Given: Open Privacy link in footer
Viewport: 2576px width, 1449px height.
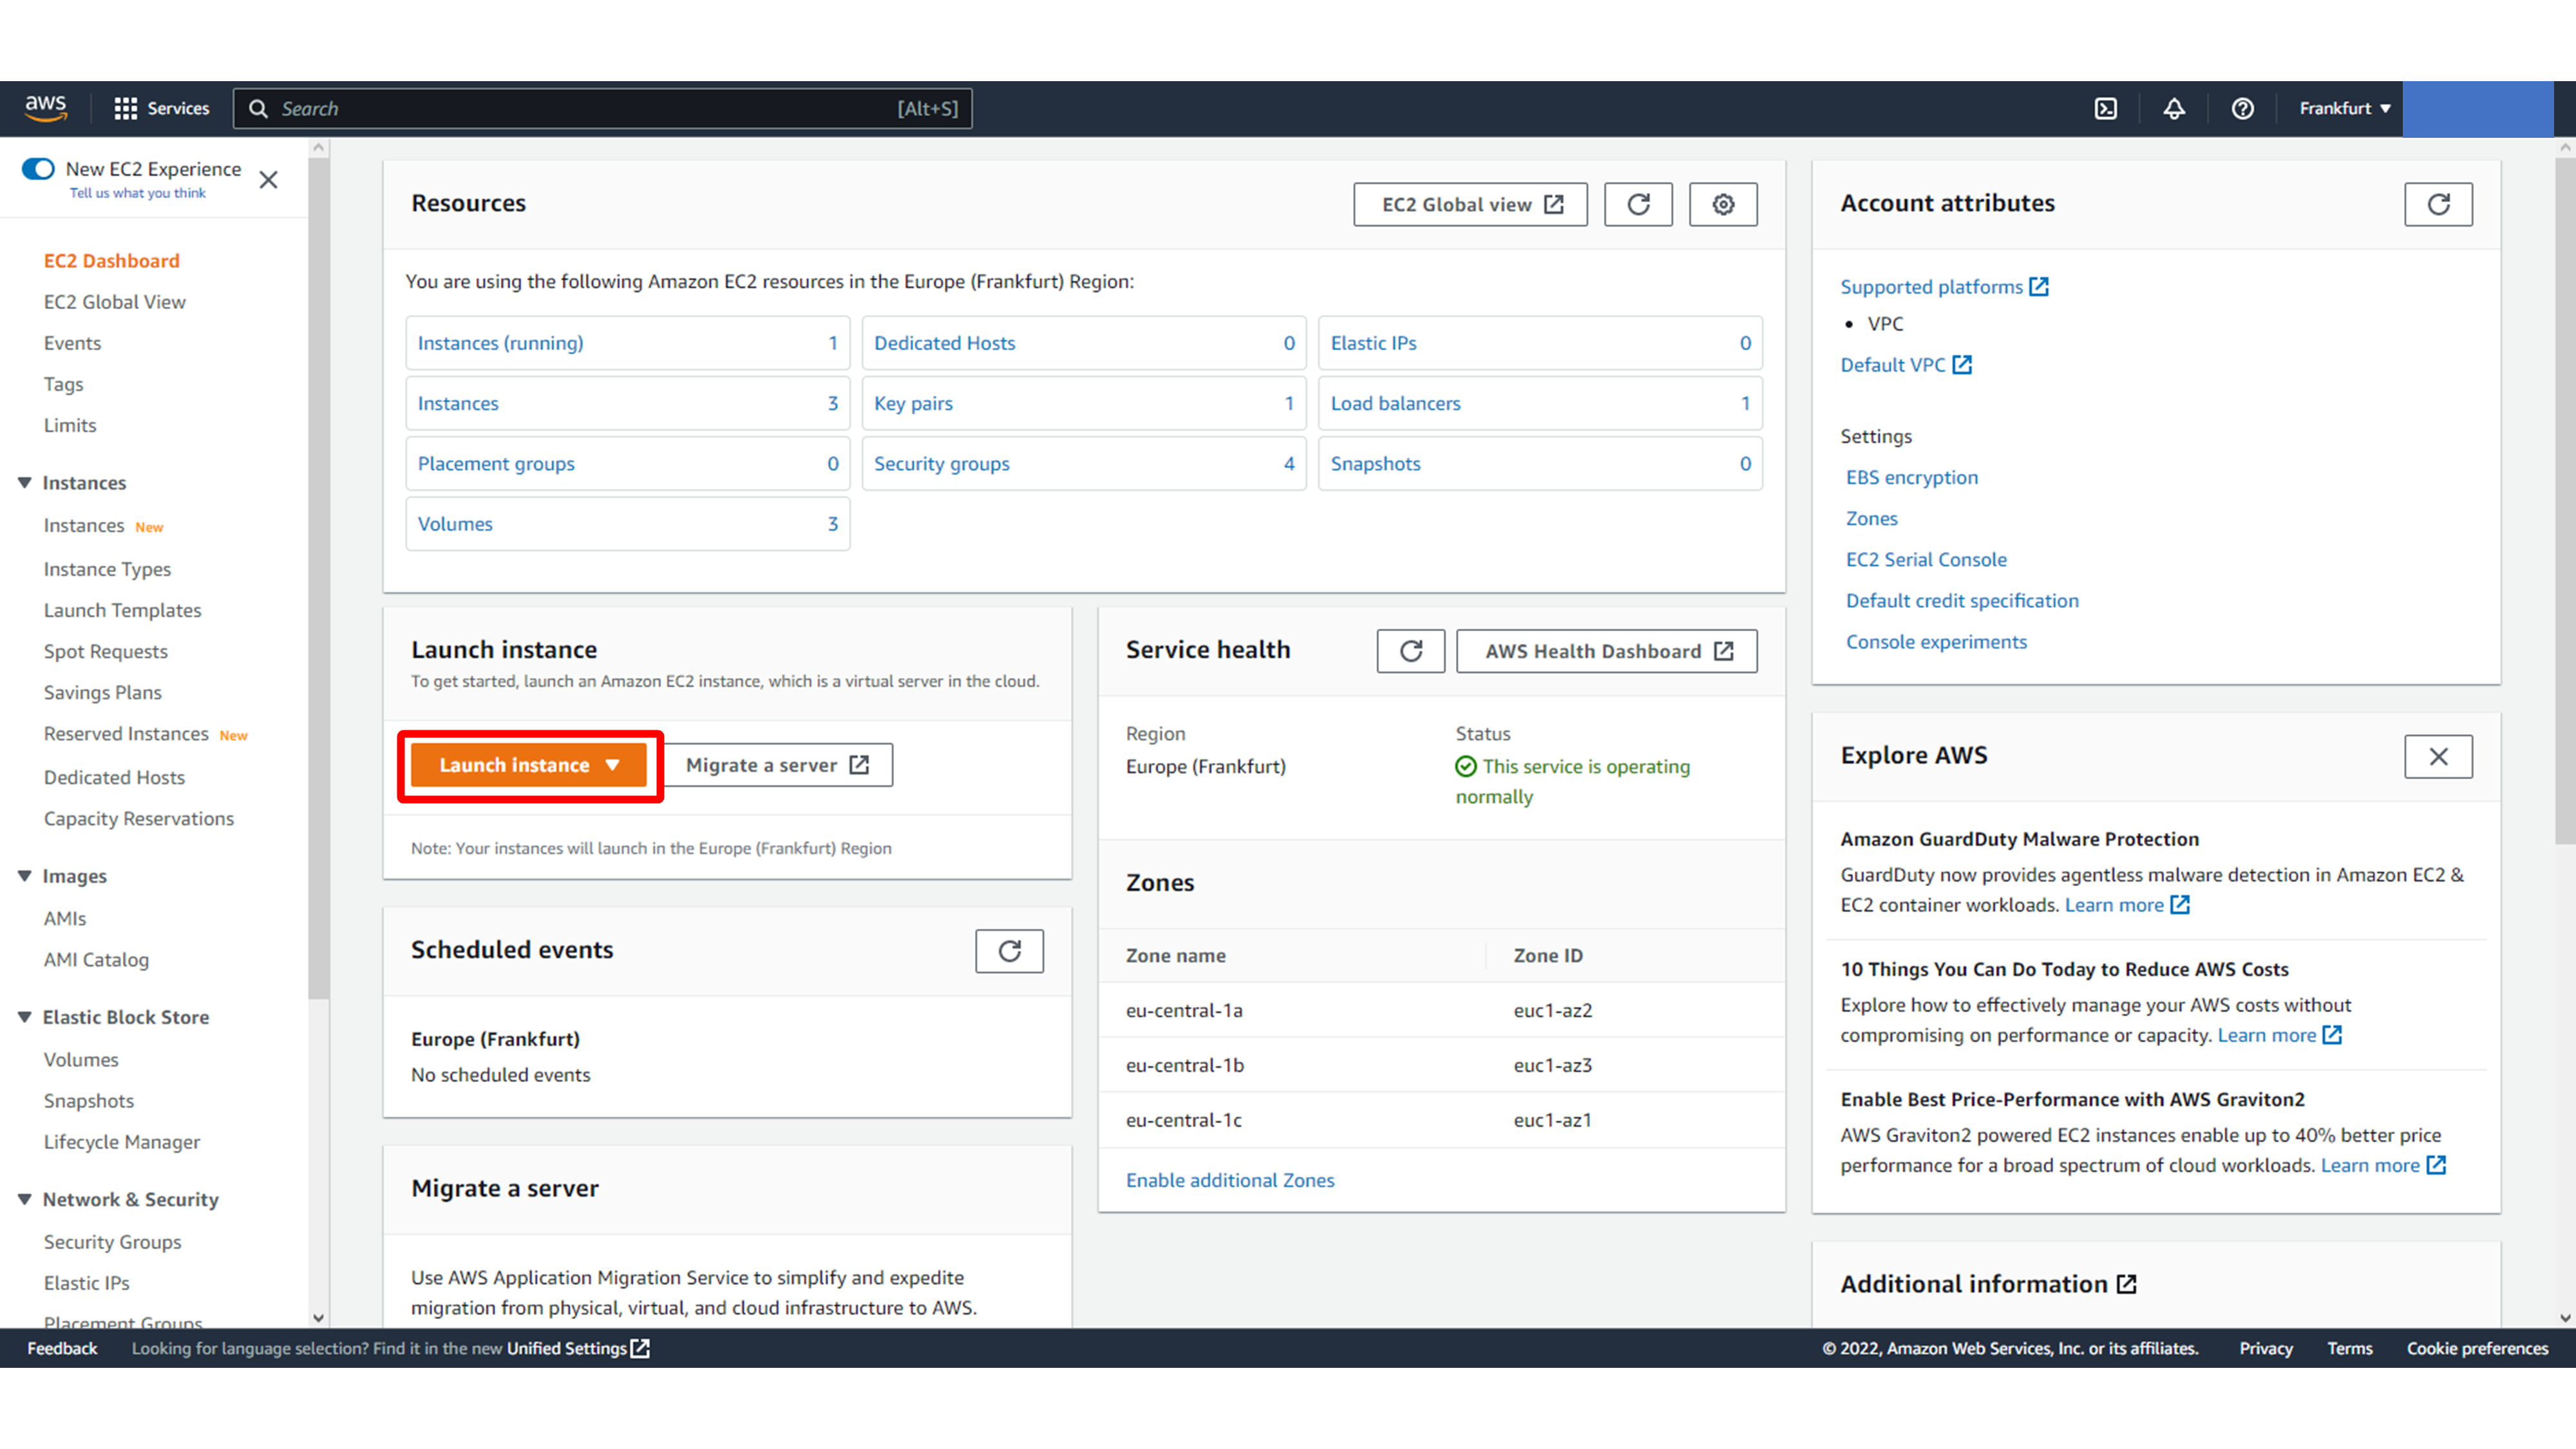Looking at the screenshot, I should [x=2265, y=1349].
